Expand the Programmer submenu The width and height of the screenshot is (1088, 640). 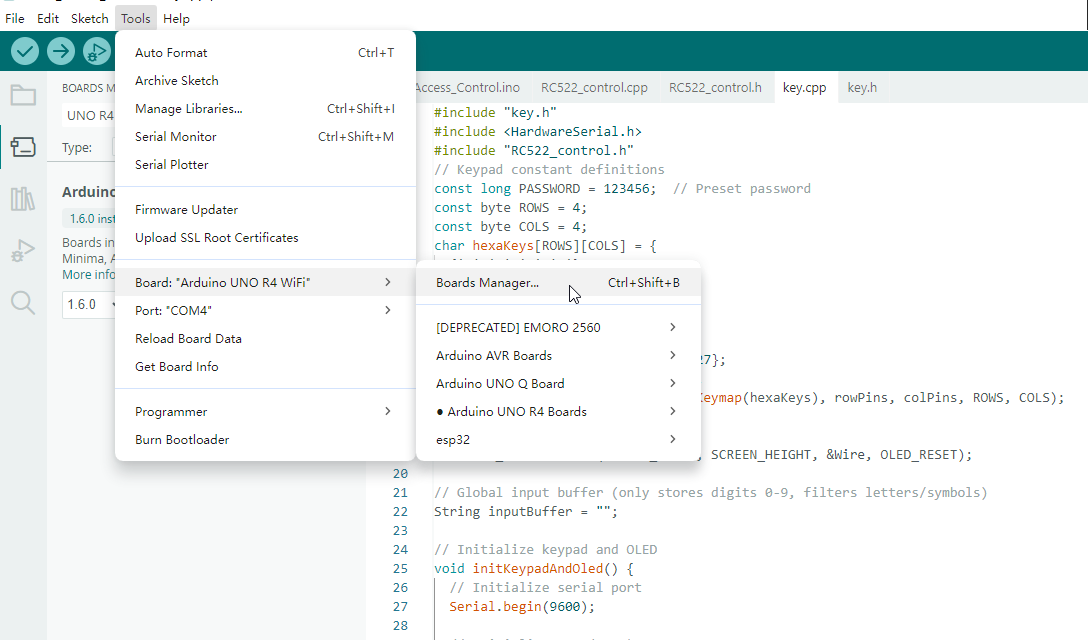tap(265, 412)
